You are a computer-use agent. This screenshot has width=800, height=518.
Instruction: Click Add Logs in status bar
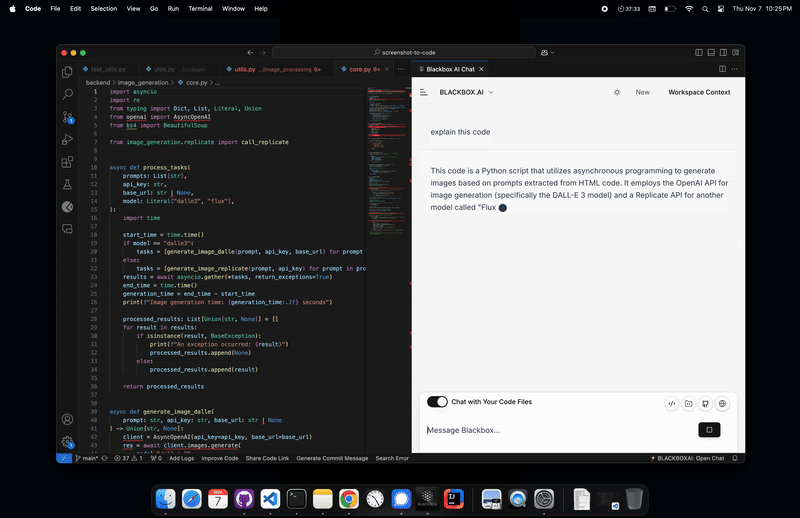pyautogui.click(x=182, y=458)
